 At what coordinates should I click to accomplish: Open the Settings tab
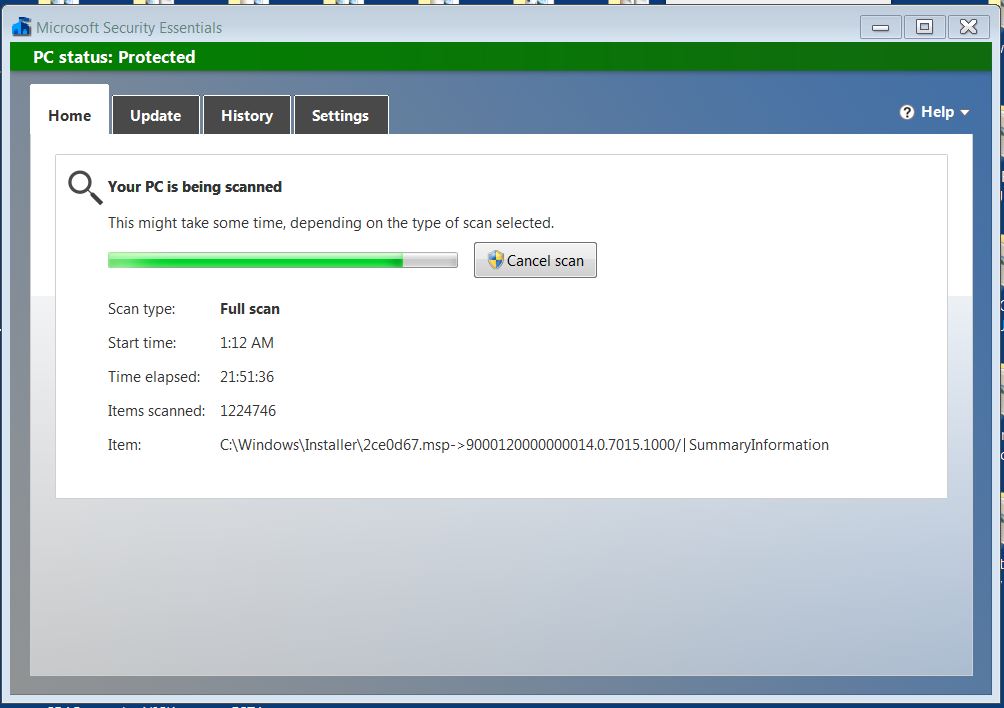[341, 115]
